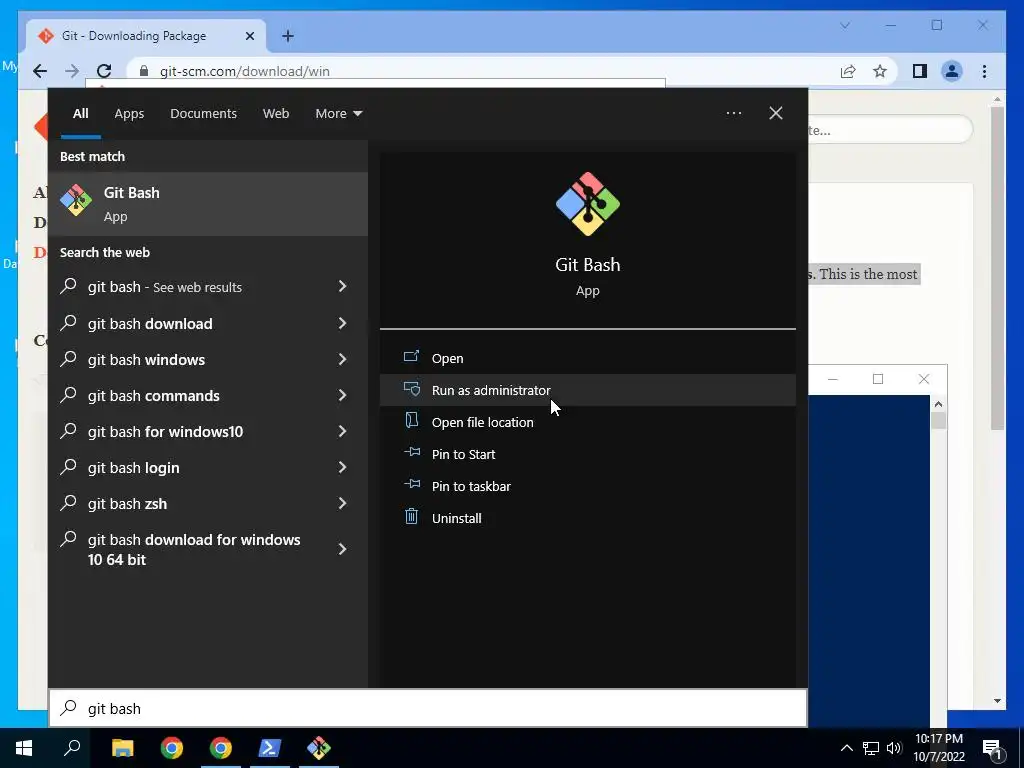Search web for 'git bash login'
This screenshot has width=1024, height=768.
208,468
